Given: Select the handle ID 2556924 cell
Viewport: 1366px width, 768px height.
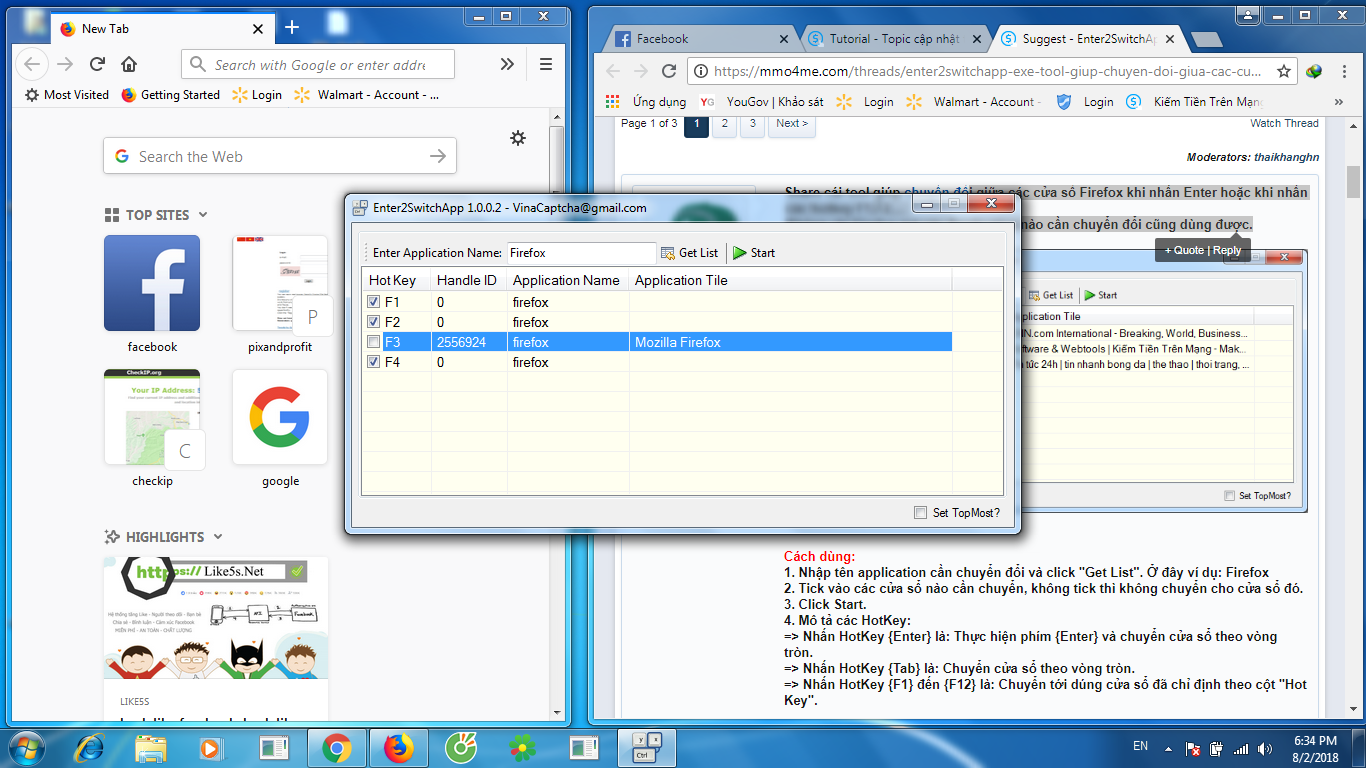Looking at the screenshot, I should coord(469,342).
